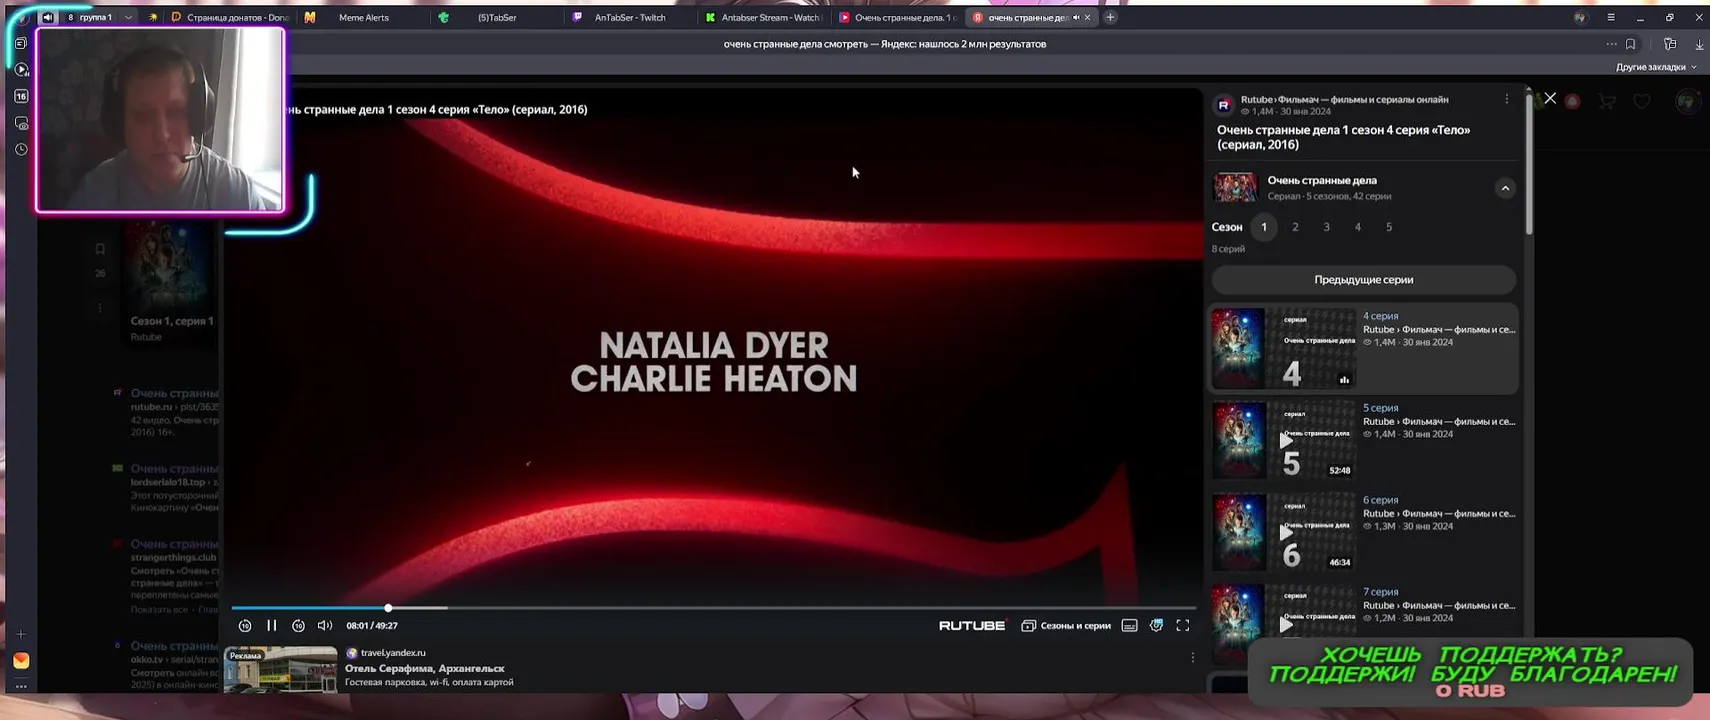Image resolution: width=1710 pixels, height=720 pixels.
Task: Mute the Rutube player volume
Action: coord(325,625)
